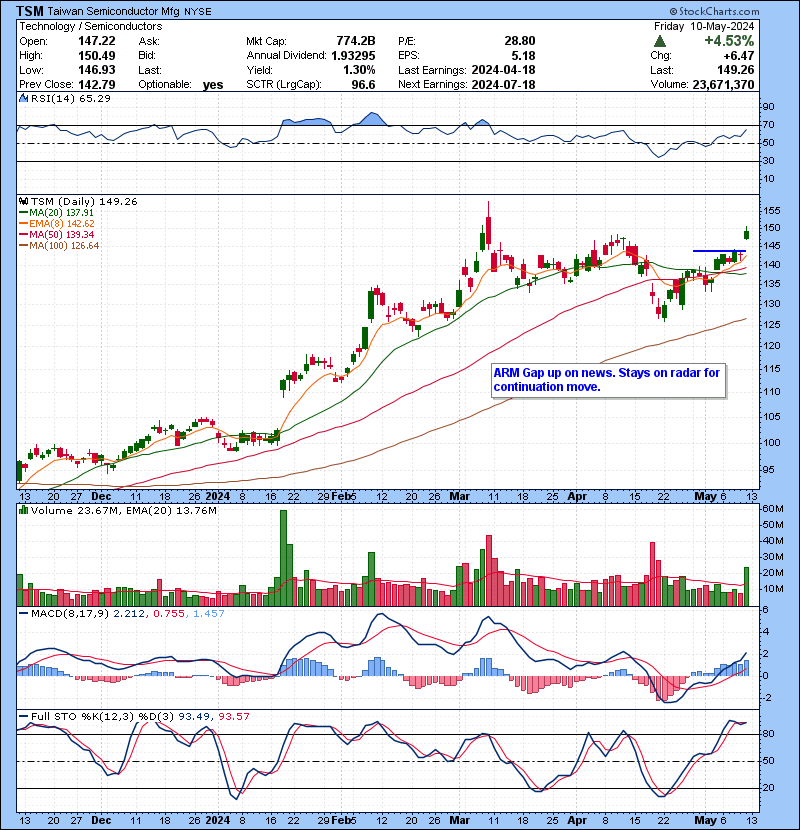Click the Open value 147.22

click(97, 41)
